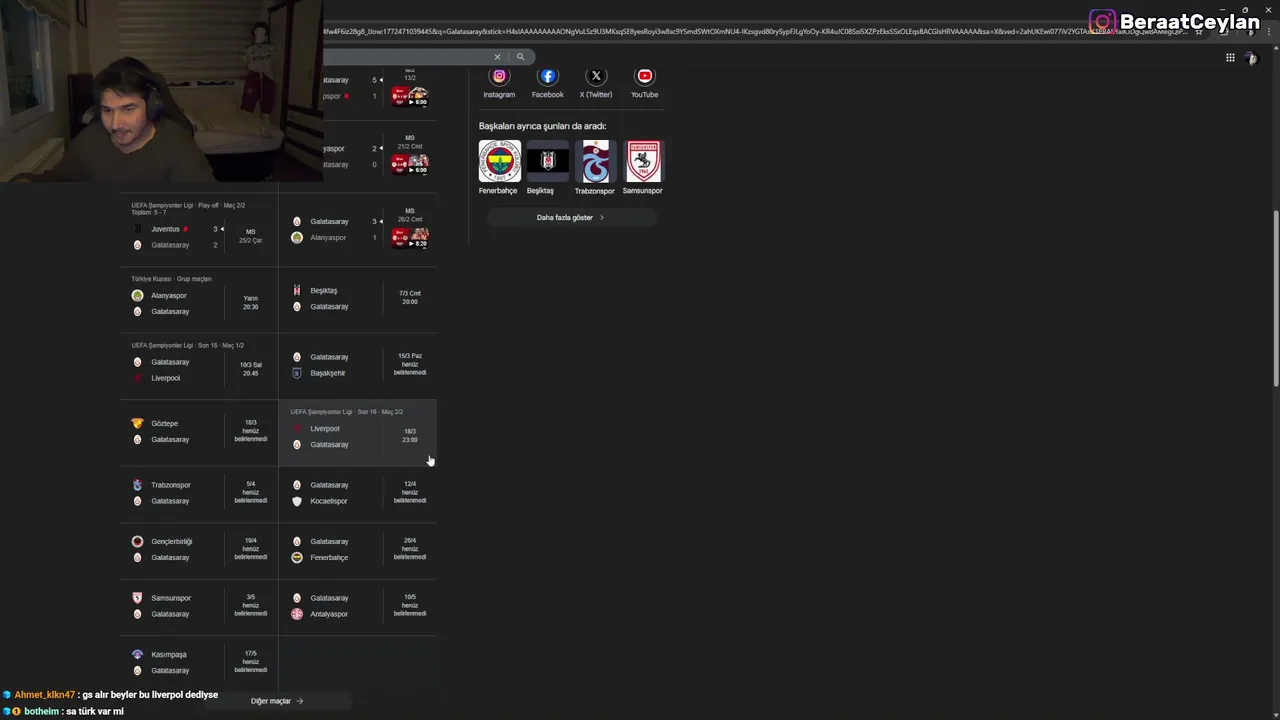Expand Daha fazla göster
Screen dimensions: 1280x720
tap(571, 217)
